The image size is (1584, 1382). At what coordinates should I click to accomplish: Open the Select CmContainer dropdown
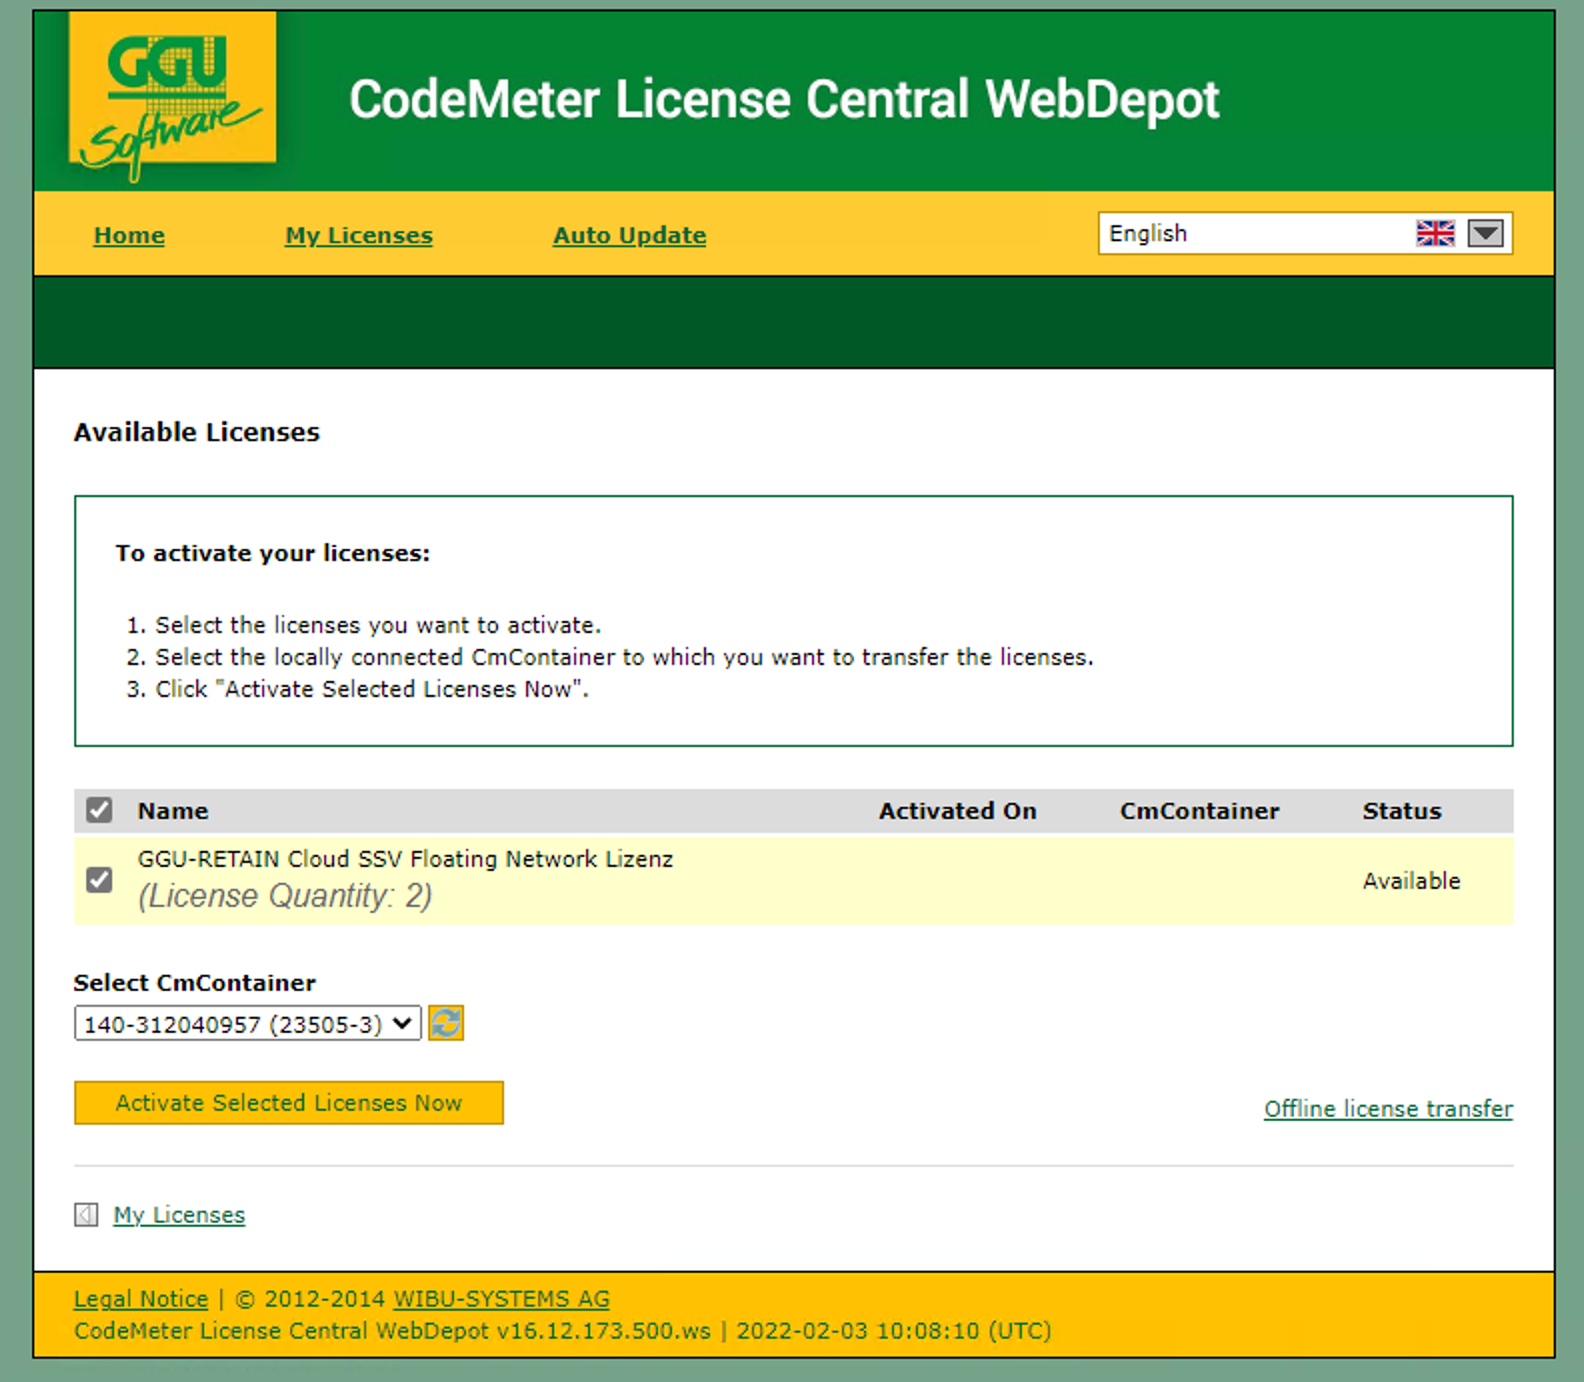coord(247,1024)
